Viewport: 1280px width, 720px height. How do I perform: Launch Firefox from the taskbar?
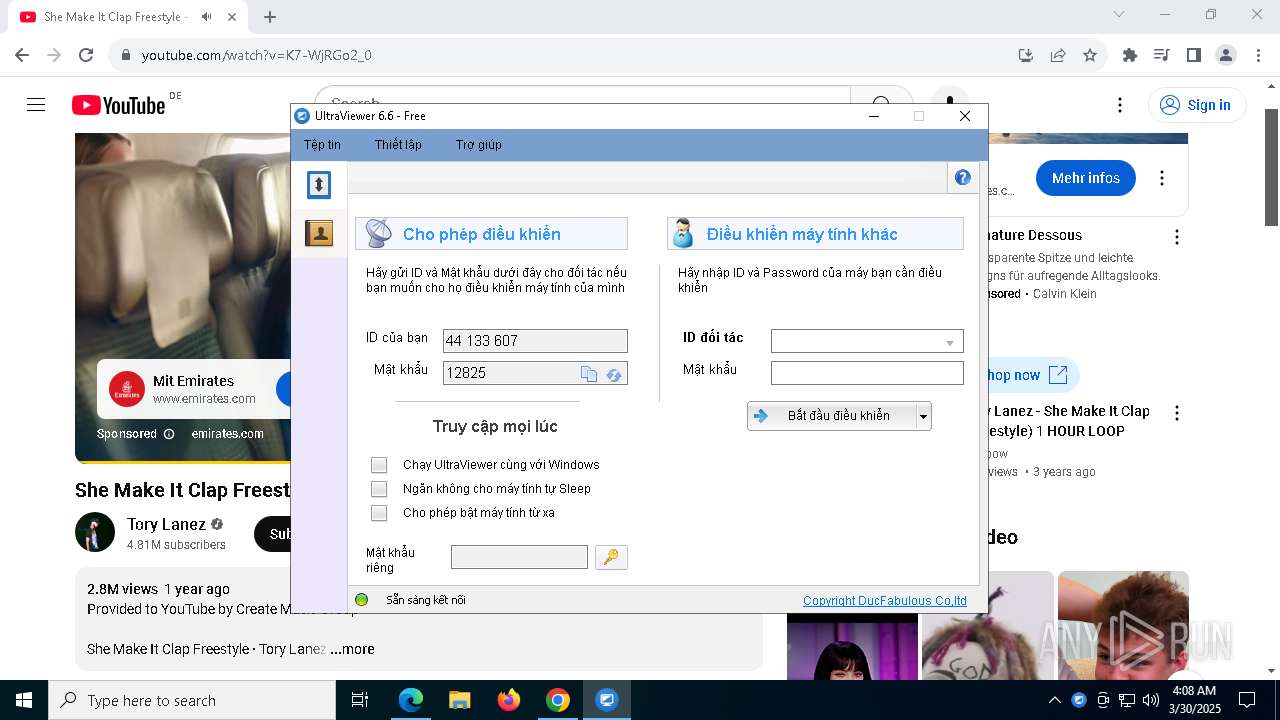click(x=509, y=700)
